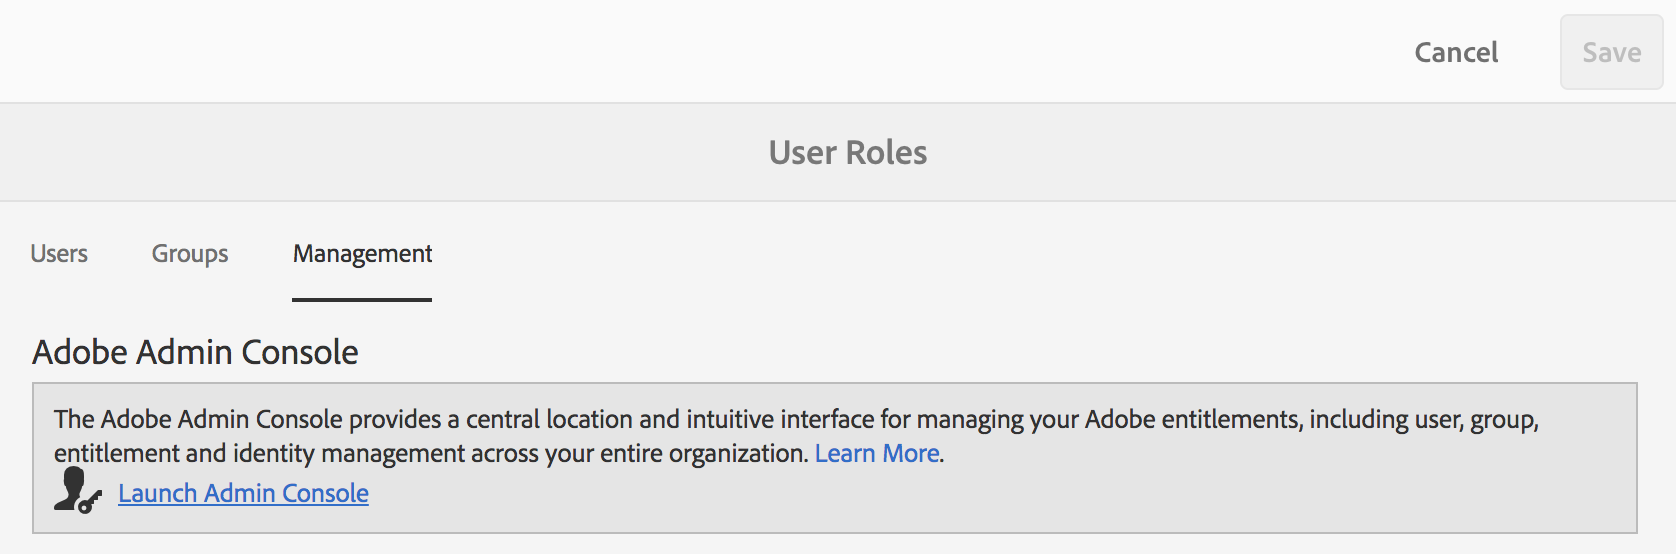
Task: Click the word "organization" in the description
Action: (x=737, y=453)
